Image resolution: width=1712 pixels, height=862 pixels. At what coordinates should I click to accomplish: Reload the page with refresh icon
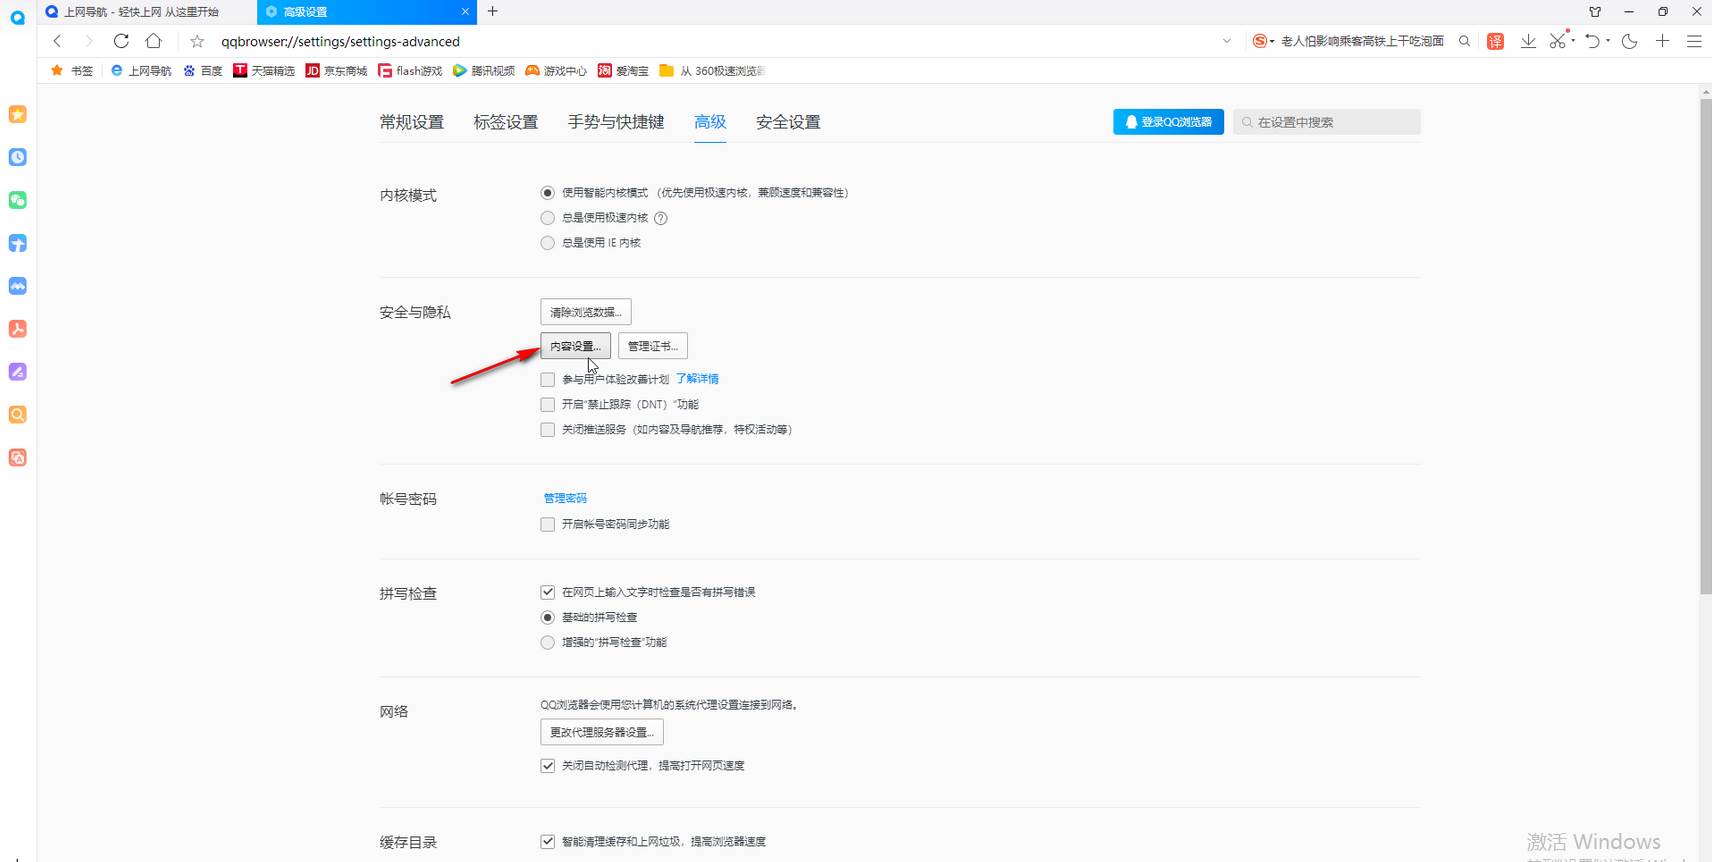tap(121, 41)
